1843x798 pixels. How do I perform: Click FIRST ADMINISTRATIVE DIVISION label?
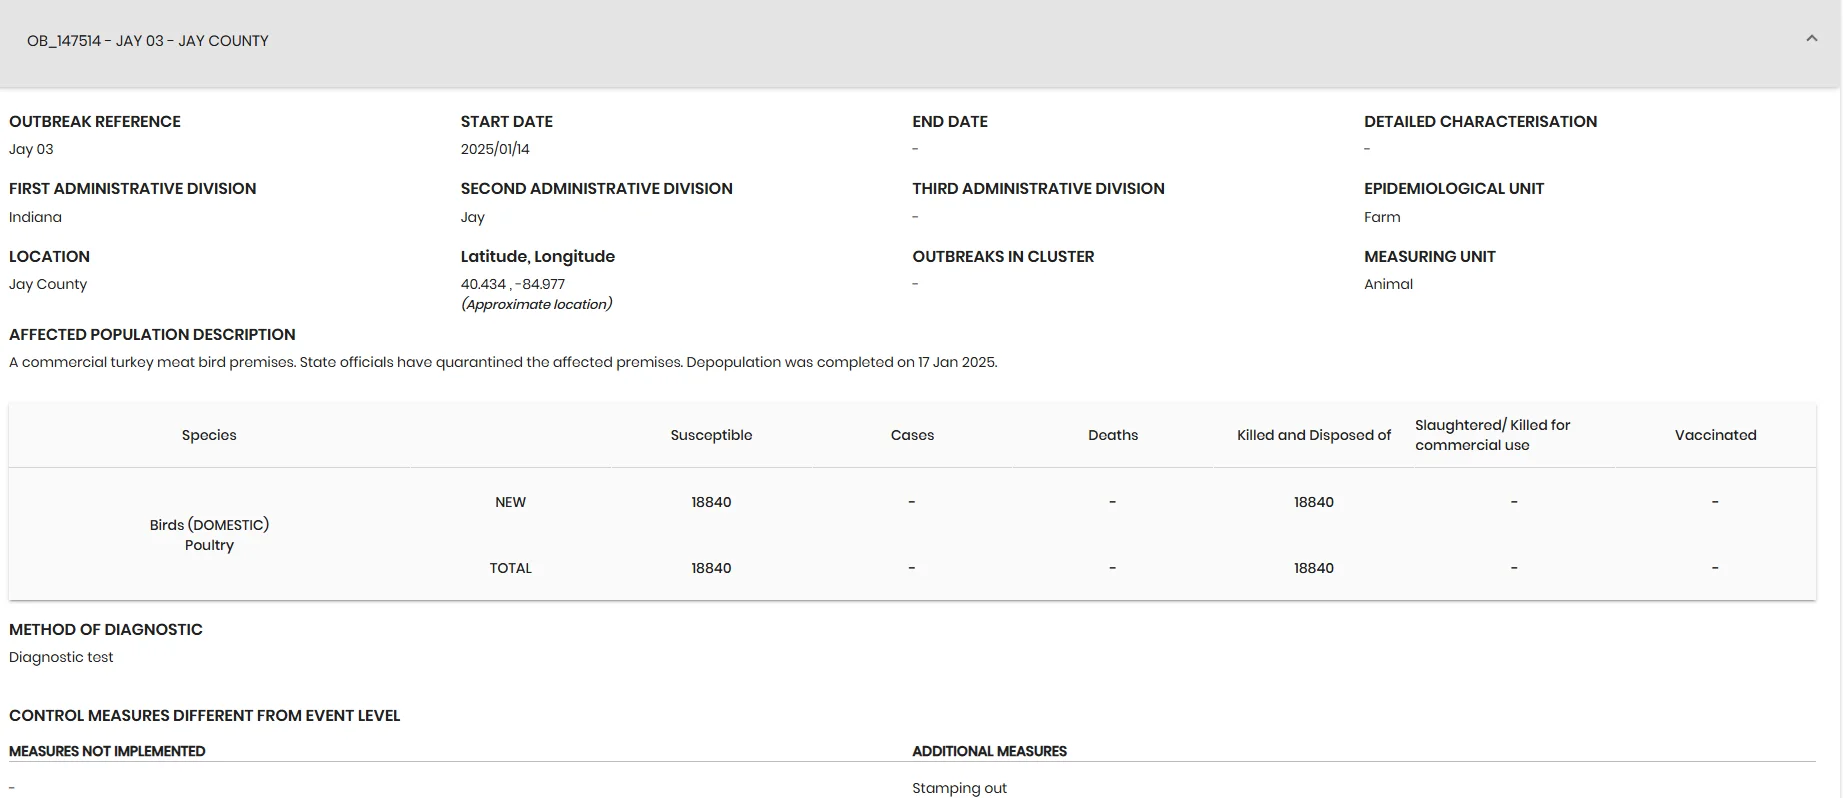tap(133, 188)
